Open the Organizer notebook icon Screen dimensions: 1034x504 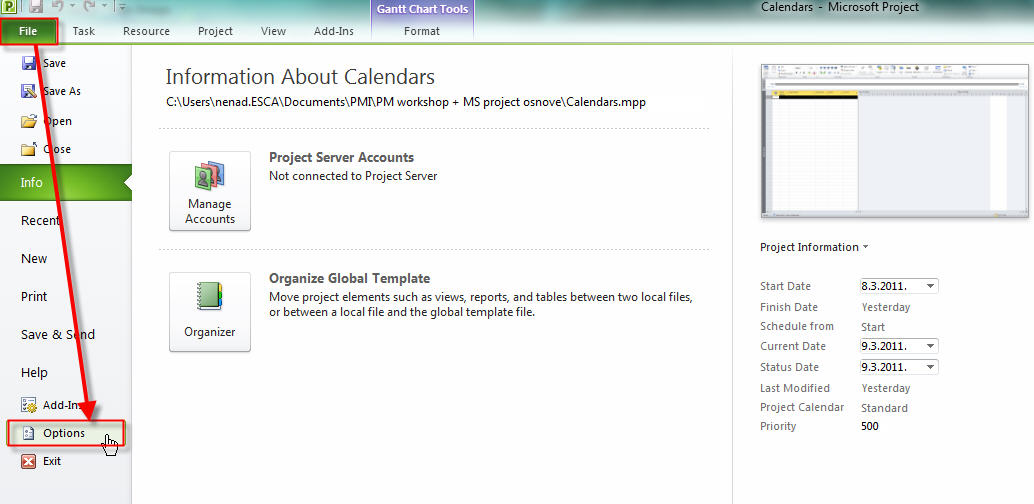(x=209, y=297)
